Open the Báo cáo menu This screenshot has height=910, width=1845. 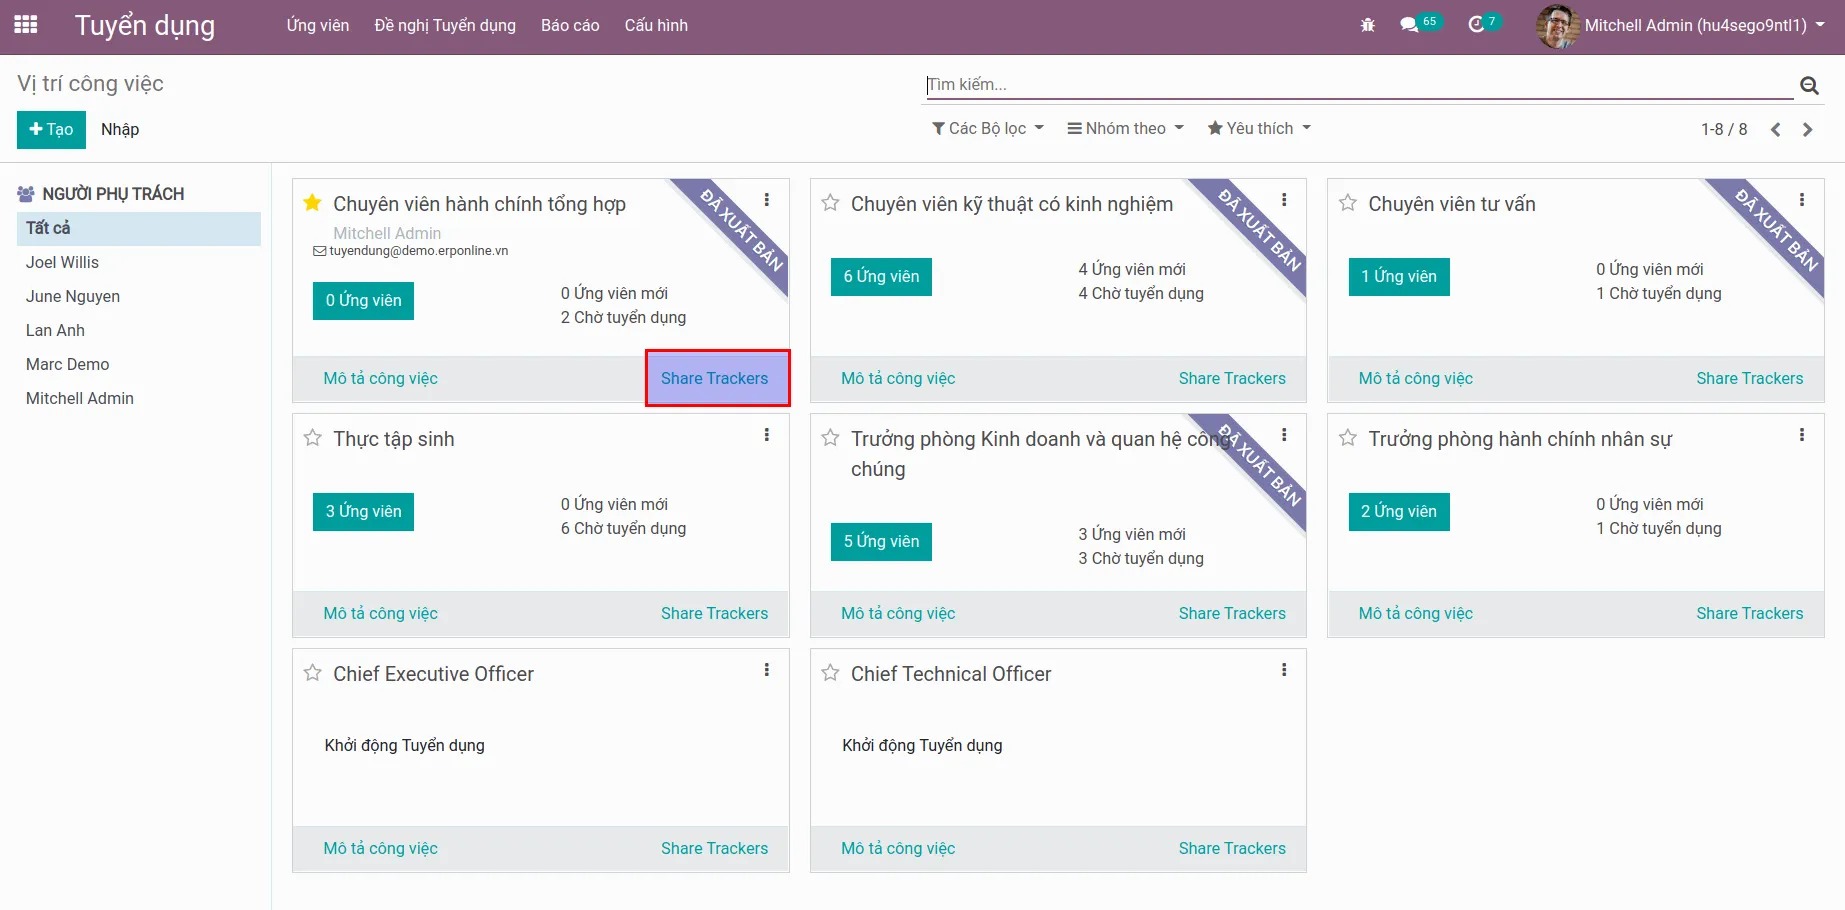(x=570, y=25)
